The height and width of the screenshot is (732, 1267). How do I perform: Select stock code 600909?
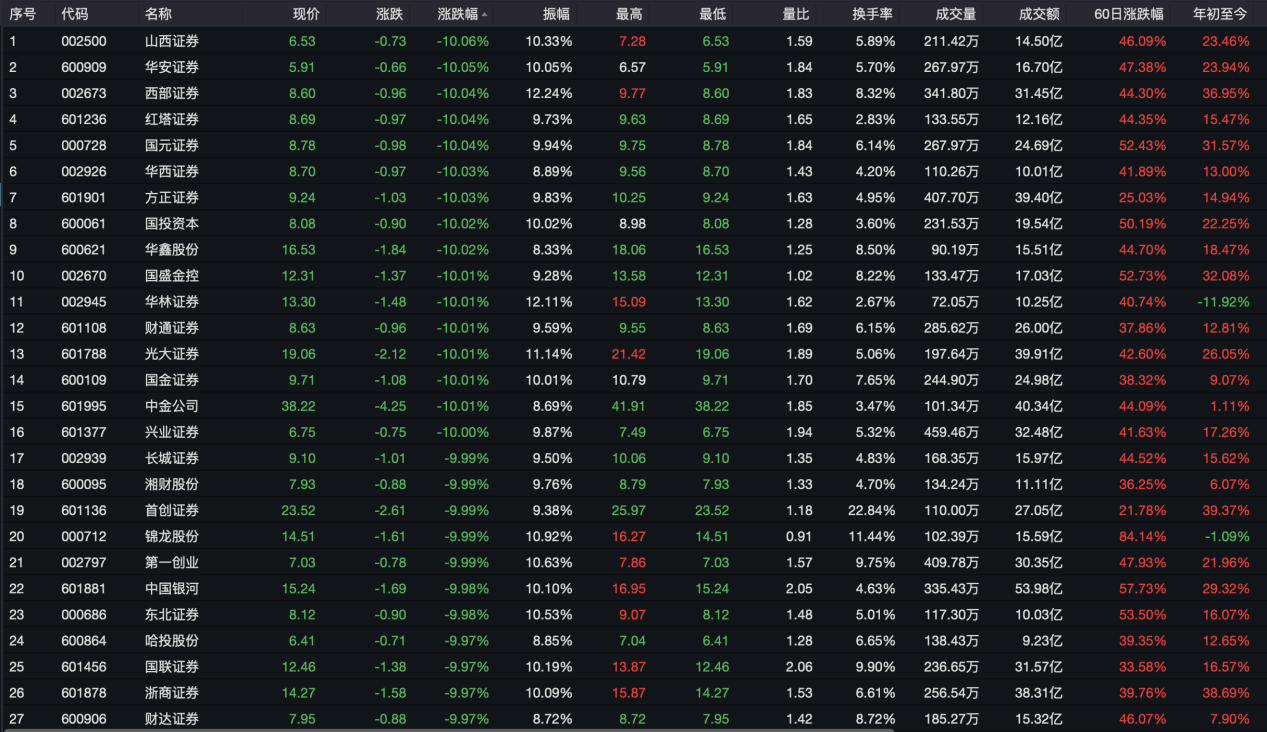click(84, 67)
